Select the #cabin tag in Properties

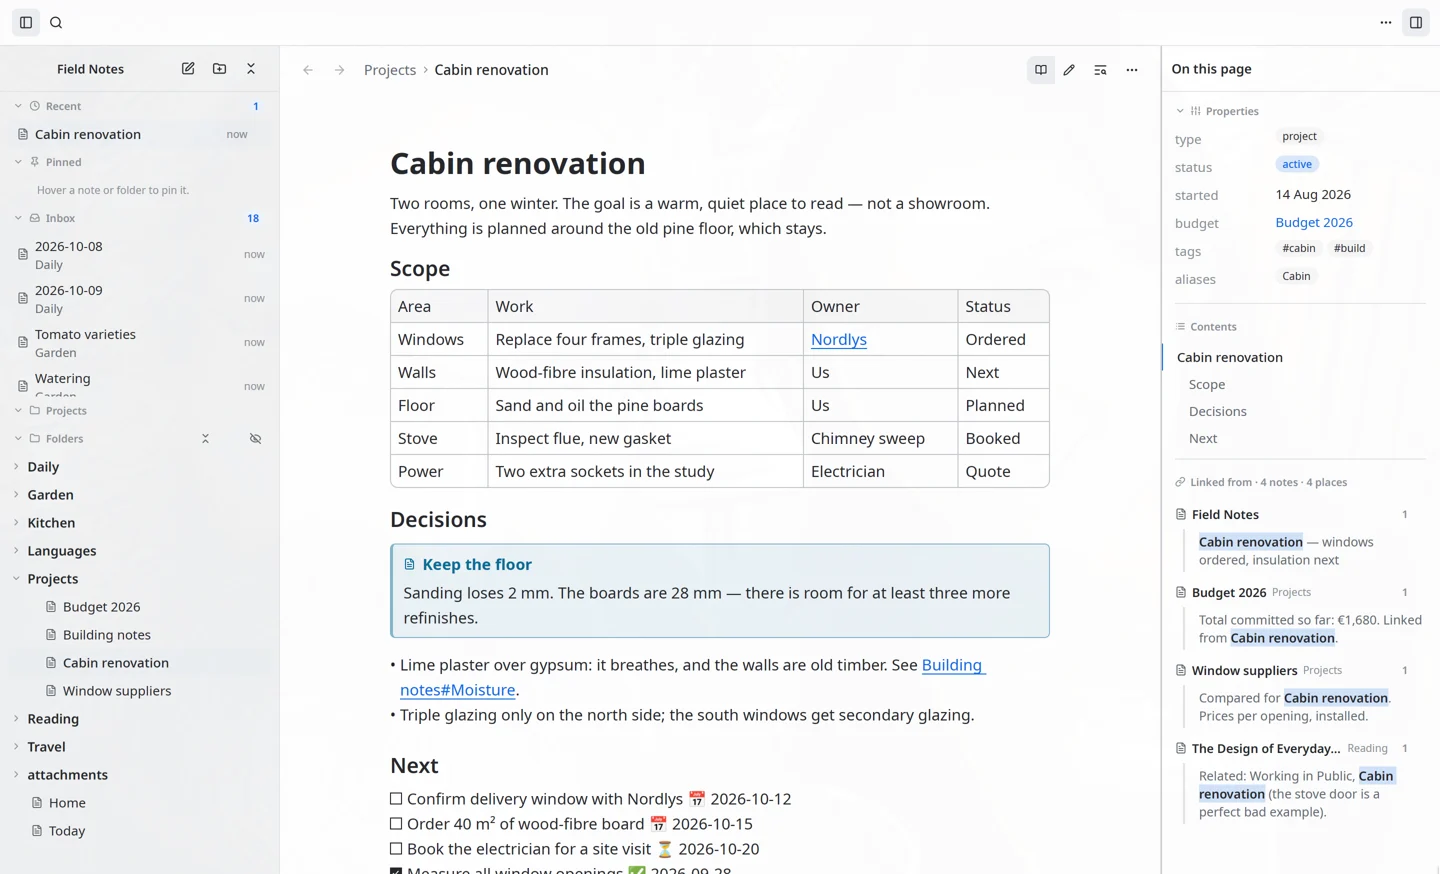(1299, 249)
